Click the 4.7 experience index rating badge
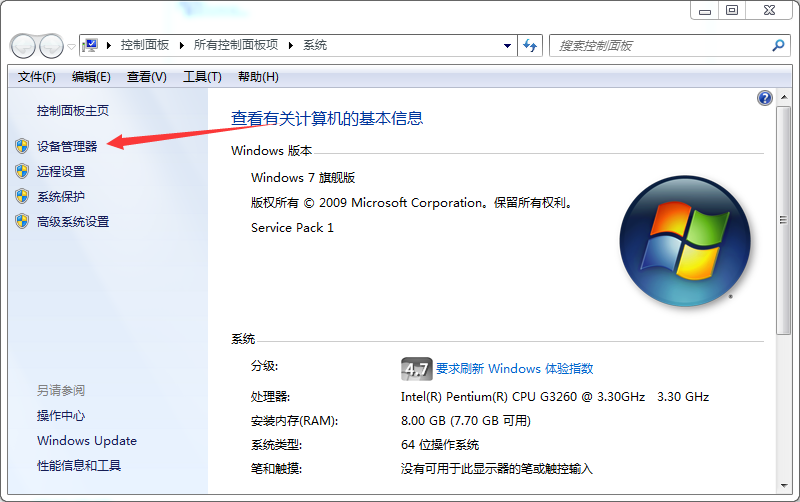This screenshot has height=502, width=800. pyautogui.click(x=417, y=369)
